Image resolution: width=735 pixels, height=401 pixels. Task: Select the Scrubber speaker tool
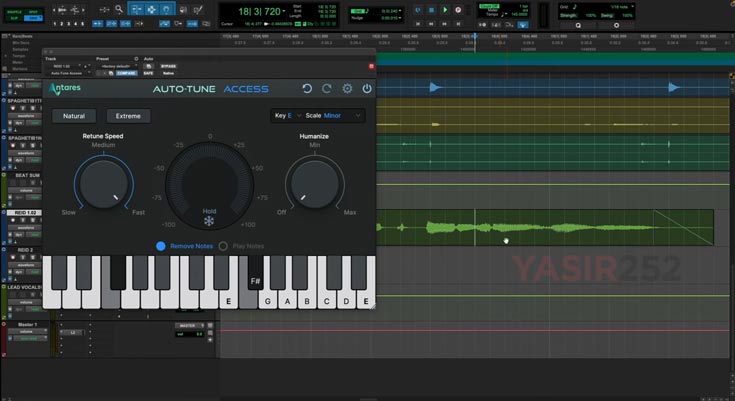pyautogui.click(x=183, y=9)
